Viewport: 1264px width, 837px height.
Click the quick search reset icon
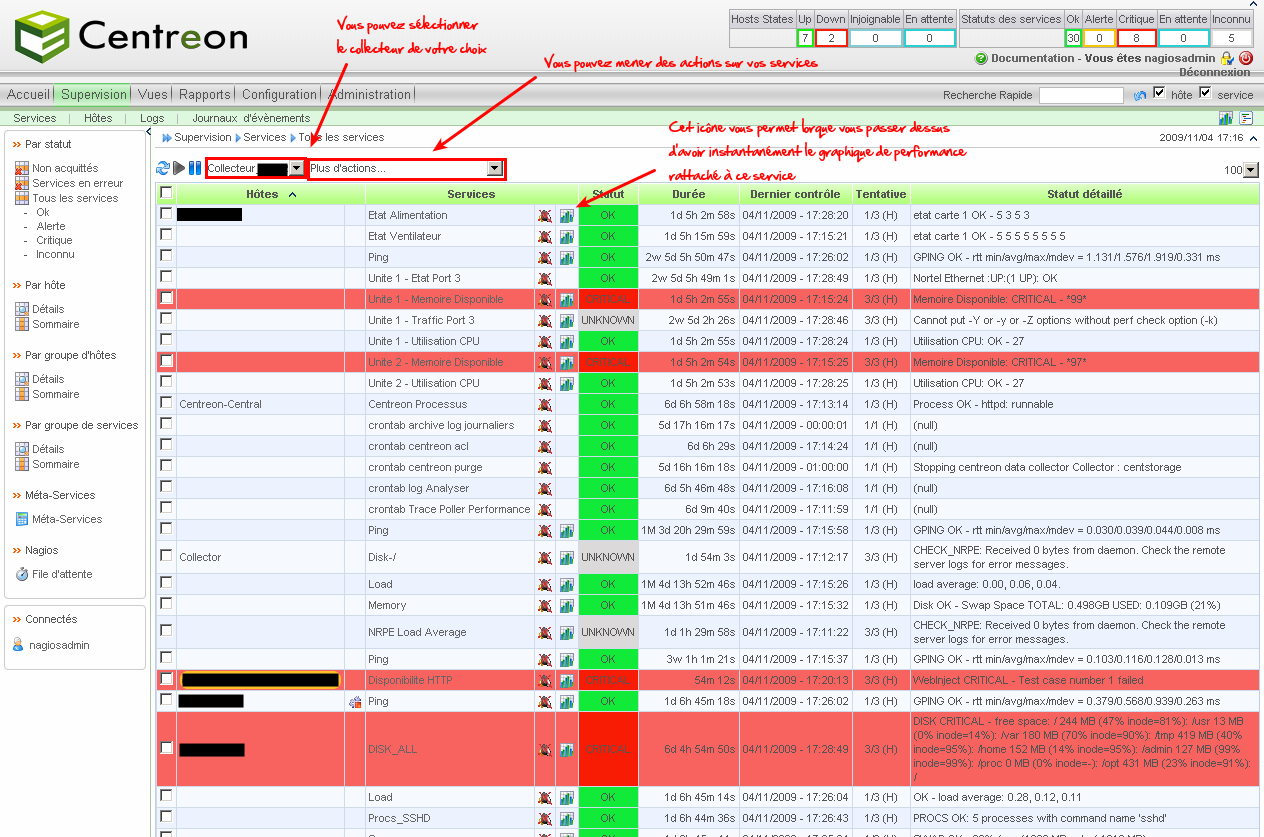pos(1139,95)
